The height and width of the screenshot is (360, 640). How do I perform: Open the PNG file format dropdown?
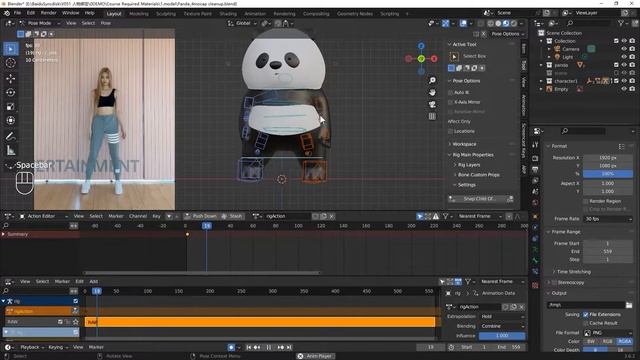click(x=608, y=333)
